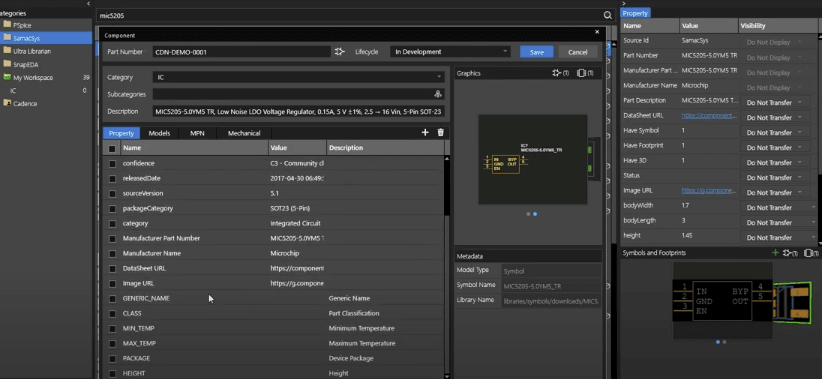Image resolution: width=822 pixels, height=379 pixels.
Task: Delete property with trash icon
Action: pos(440,133)
